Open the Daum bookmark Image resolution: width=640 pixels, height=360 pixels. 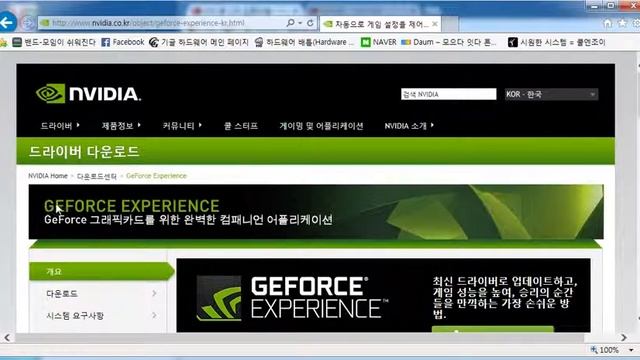(x=449, y=42)
